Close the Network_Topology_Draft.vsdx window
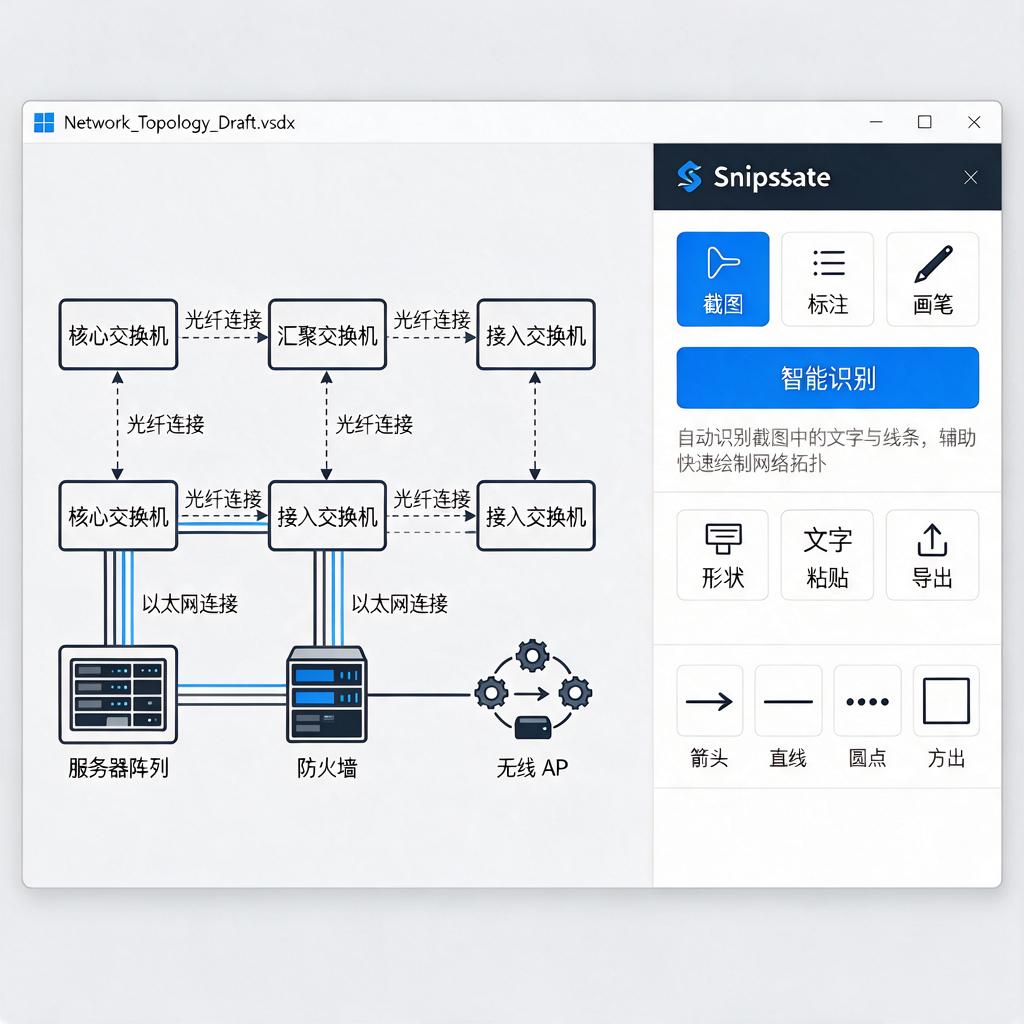The height and width of the screenshot is (1024, 1024). point(974,122)
